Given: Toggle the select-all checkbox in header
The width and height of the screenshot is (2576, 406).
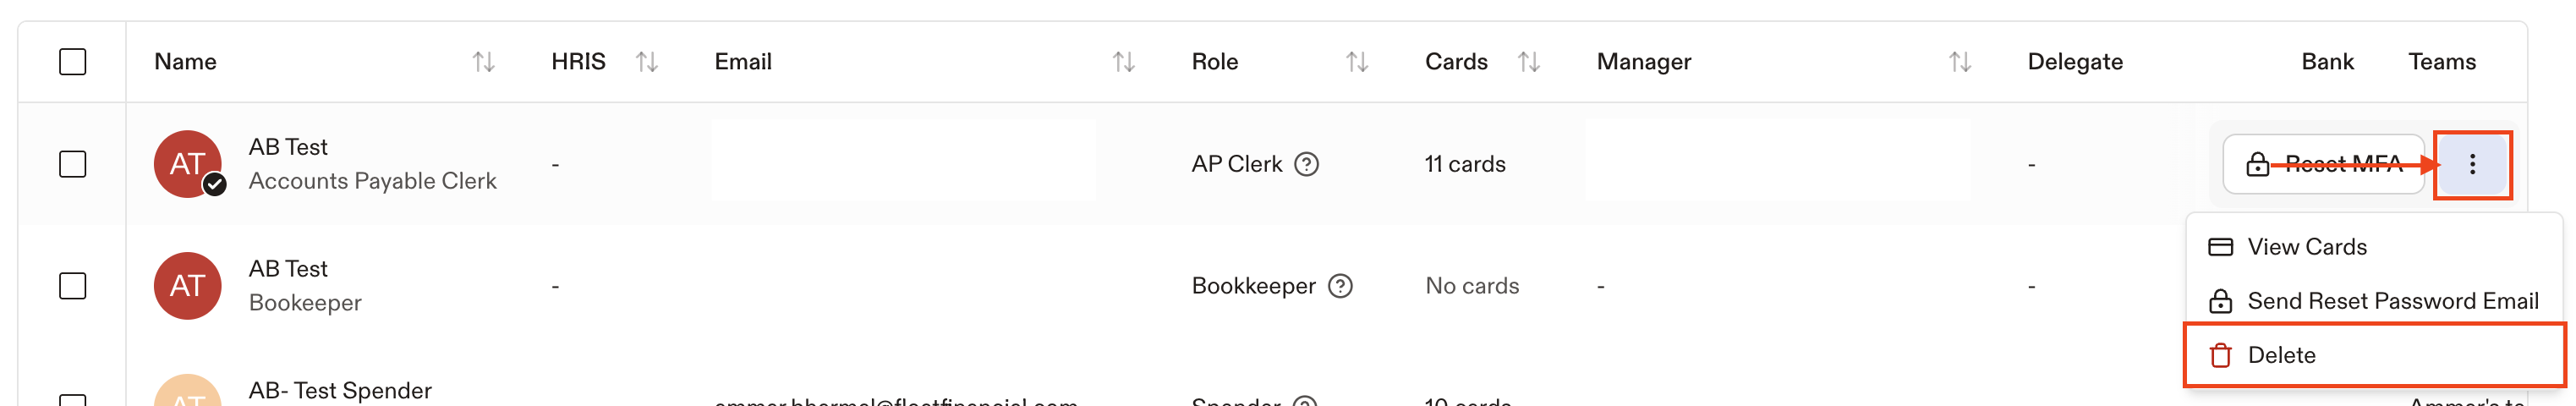Looking at the screenshot, I should [x=73, y=62].
